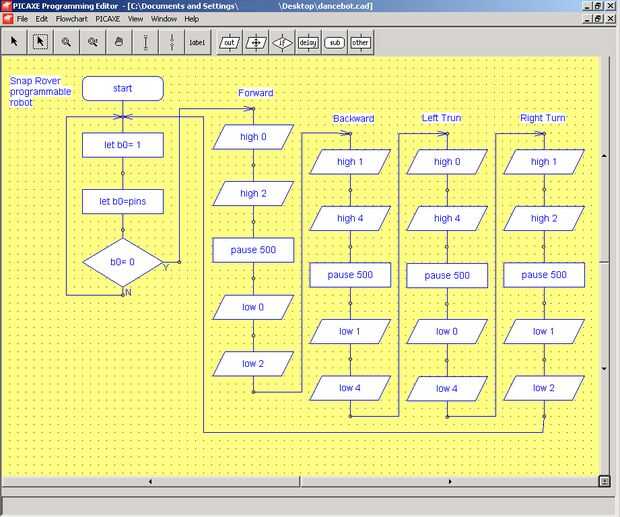Screen dimensions: 620x517
Task: Open the Help menu
Action: 192,19
